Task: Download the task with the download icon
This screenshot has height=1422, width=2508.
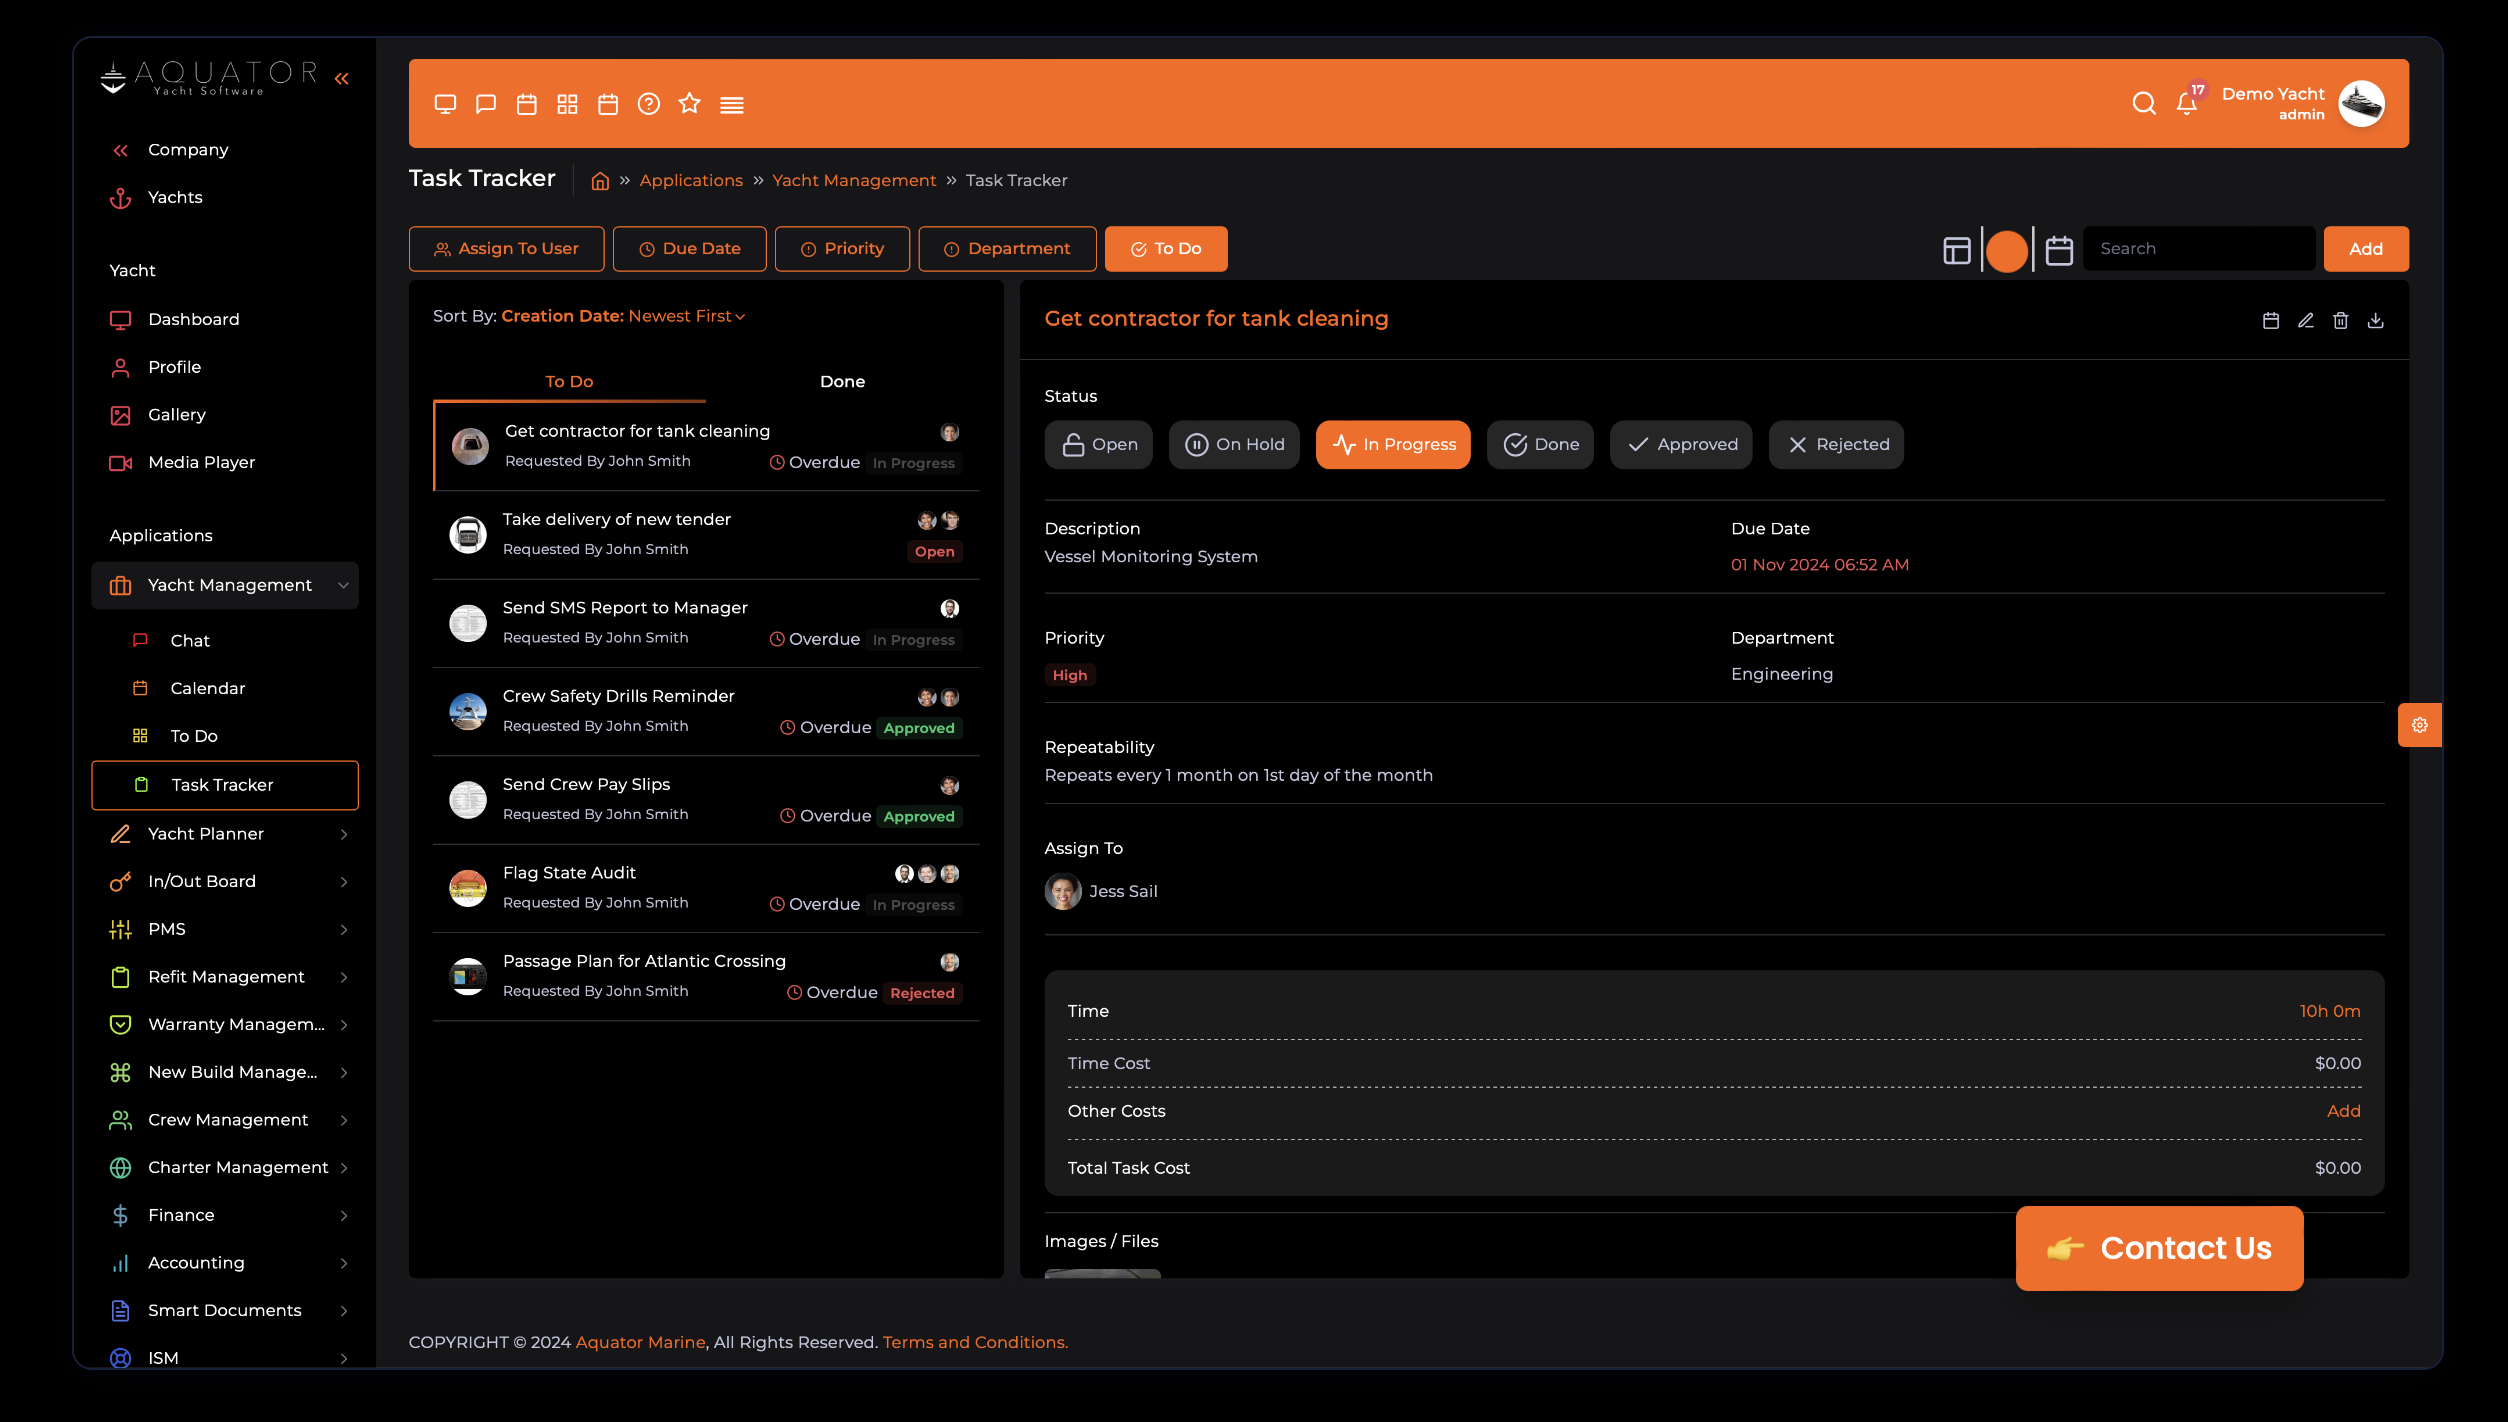Action: (2376, 320)
